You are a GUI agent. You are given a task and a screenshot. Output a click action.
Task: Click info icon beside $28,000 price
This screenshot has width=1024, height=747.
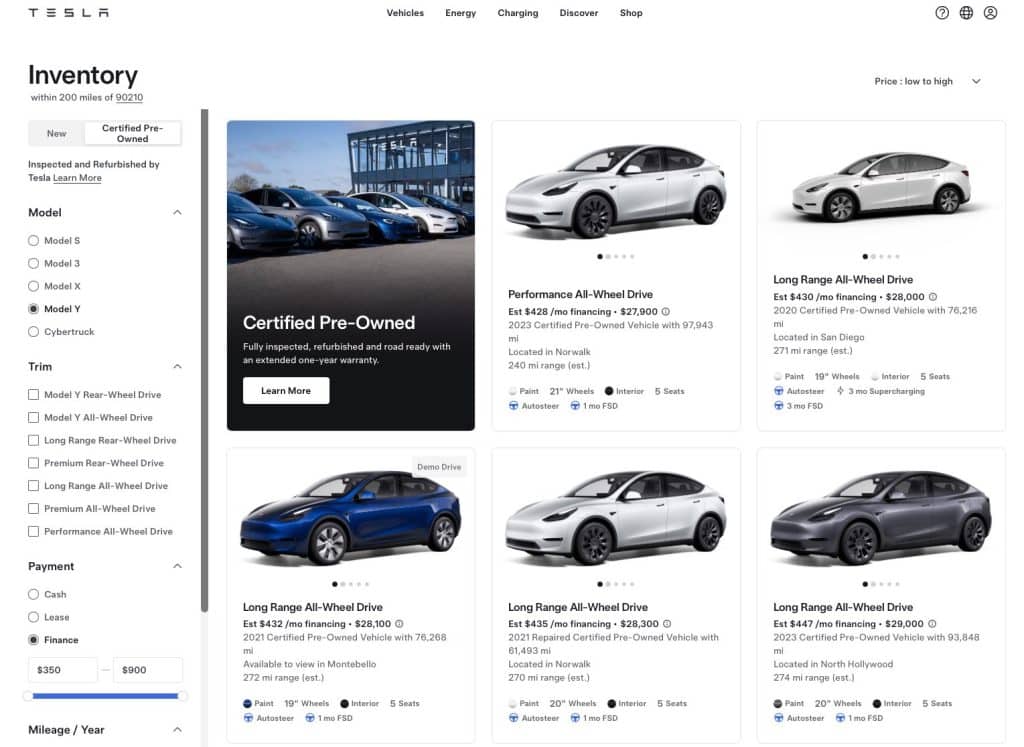(933, 296)
